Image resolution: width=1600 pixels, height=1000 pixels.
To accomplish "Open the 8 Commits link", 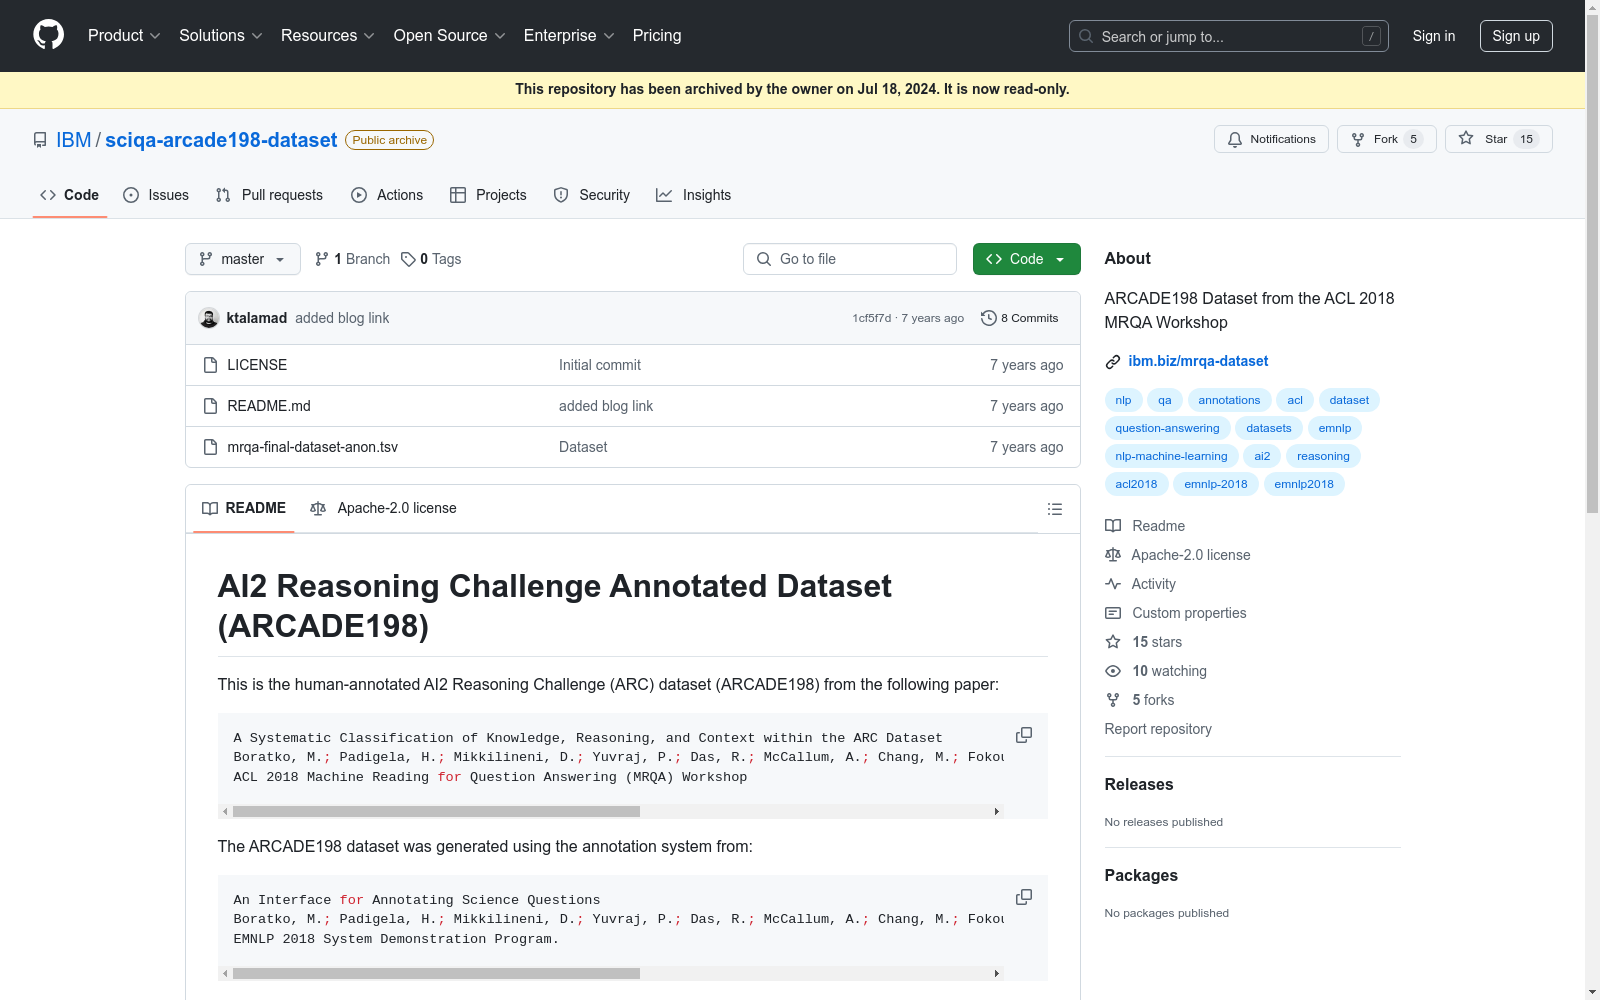I will (x=1020, y=318).
